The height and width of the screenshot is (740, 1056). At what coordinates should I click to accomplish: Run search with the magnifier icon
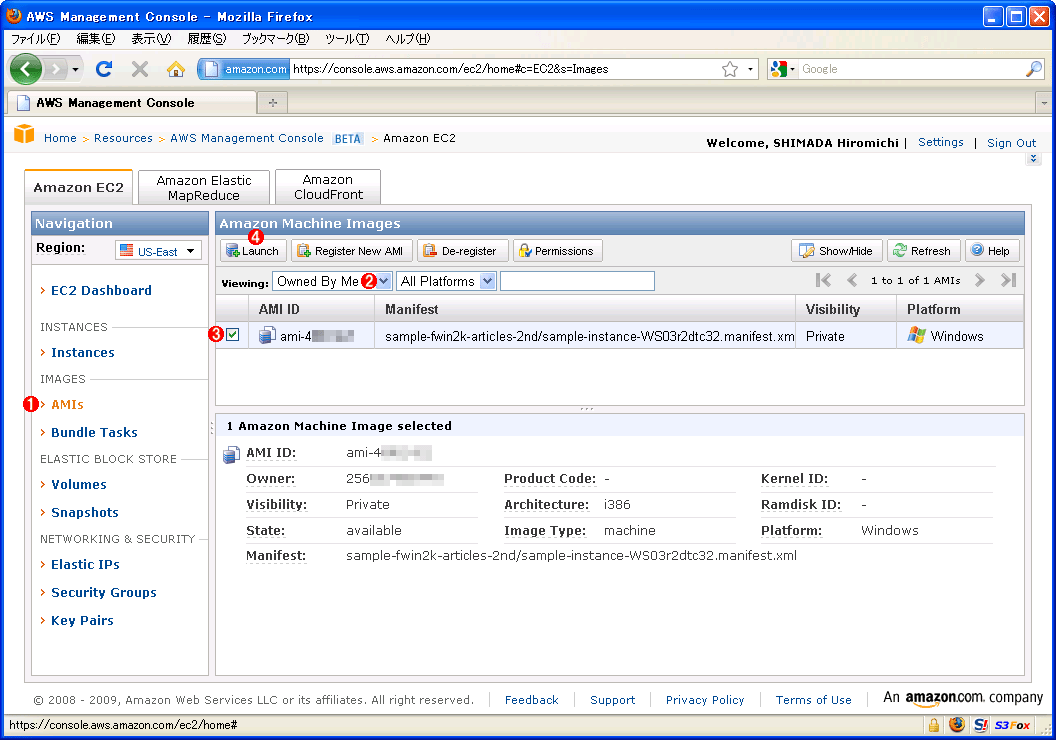1034,69
